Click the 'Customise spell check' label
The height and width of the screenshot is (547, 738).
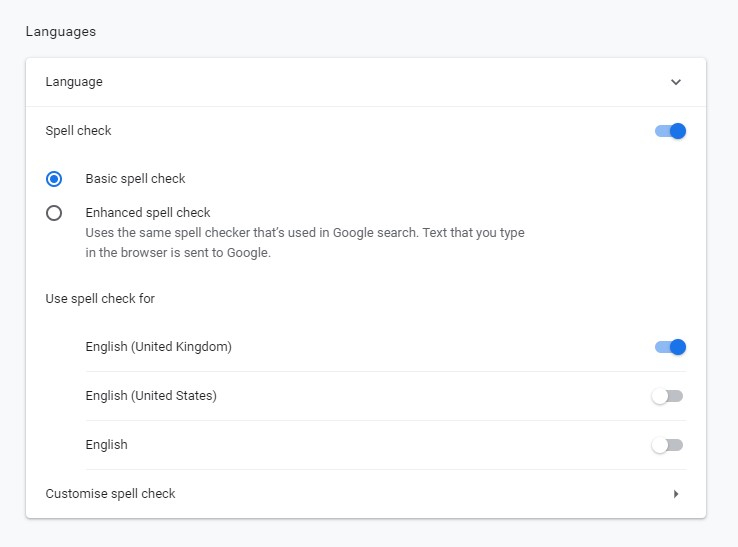[x=110, y=494]
